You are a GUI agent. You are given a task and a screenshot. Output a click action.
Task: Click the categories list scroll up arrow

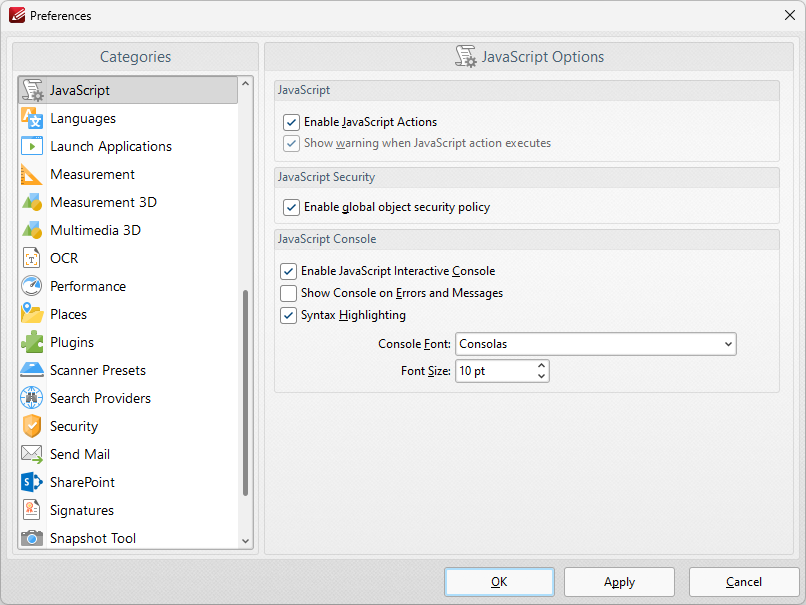coord(246,83)
